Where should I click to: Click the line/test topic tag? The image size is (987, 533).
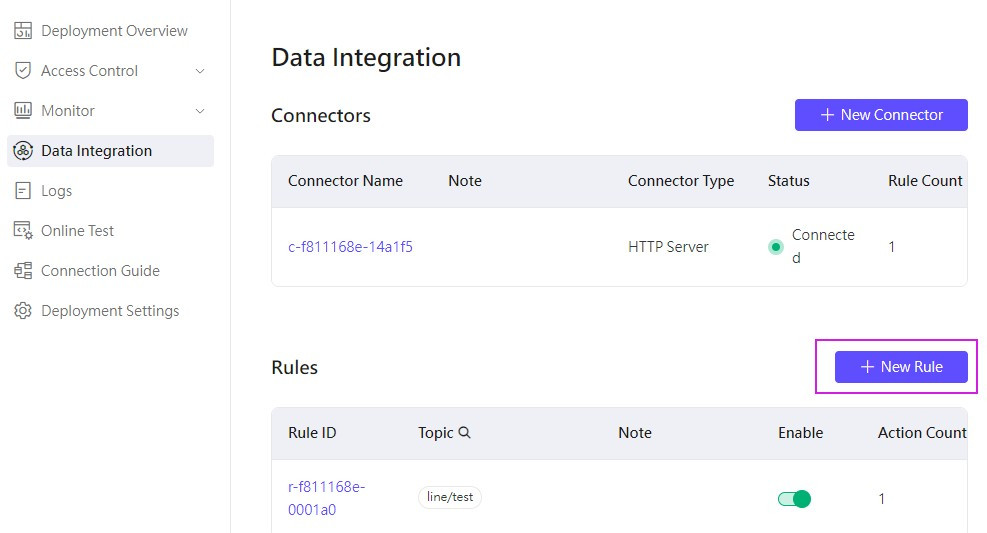tap(450, 497)
